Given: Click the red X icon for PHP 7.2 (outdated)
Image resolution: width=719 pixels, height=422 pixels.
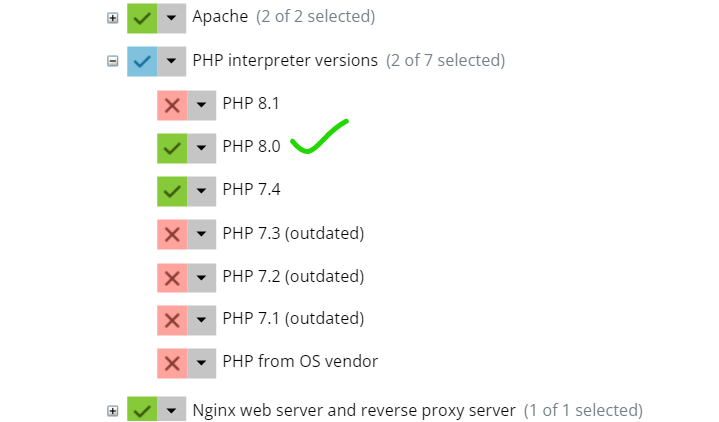Looking at the screenshot, I should click(172, 277).
